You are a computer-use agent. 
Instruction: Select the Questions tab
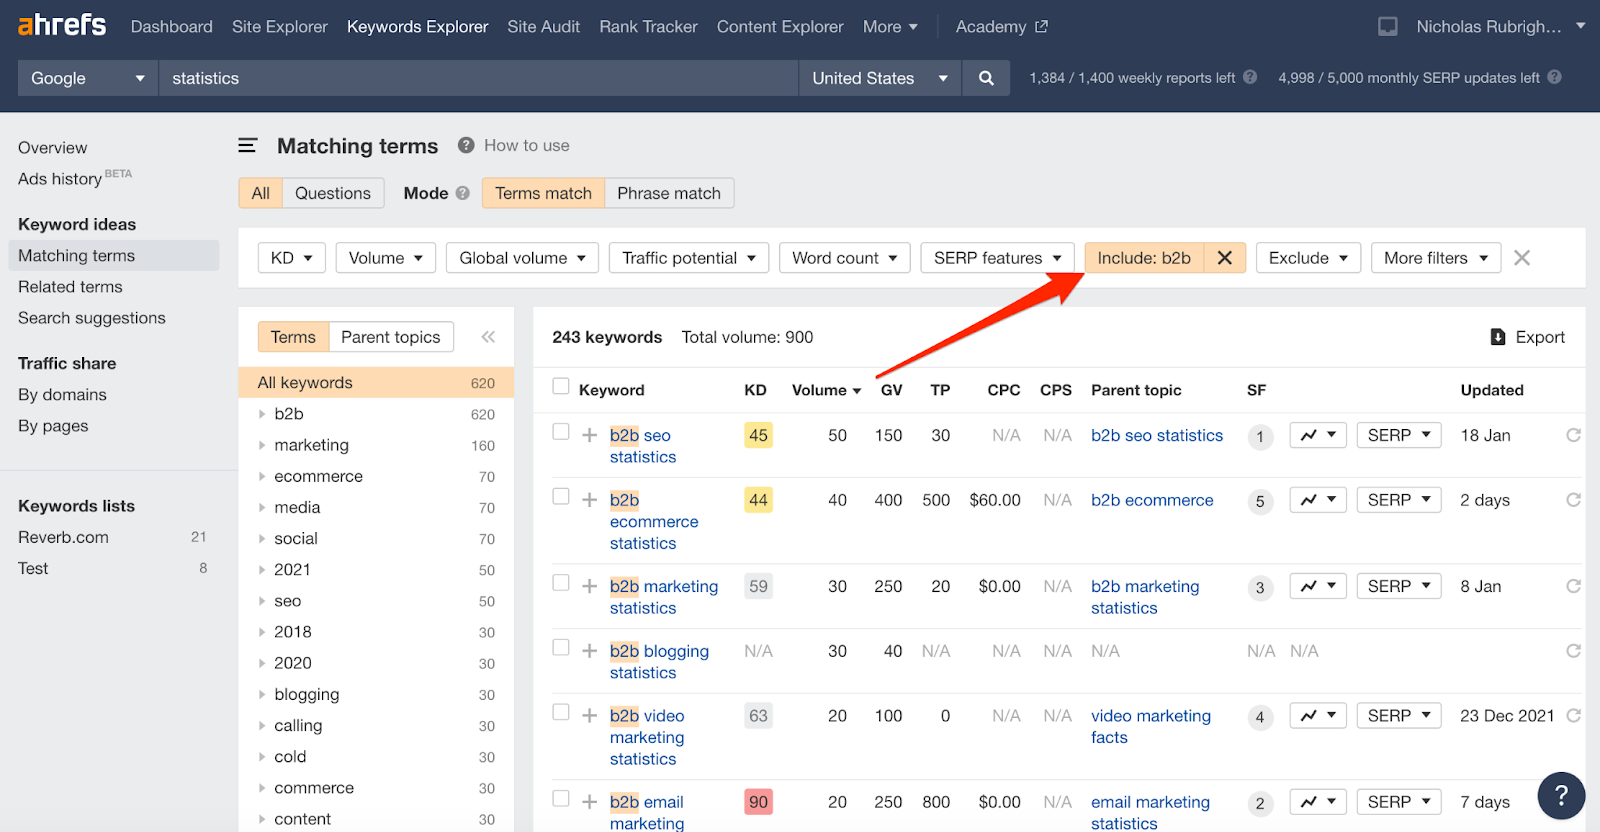pos(333,193)
